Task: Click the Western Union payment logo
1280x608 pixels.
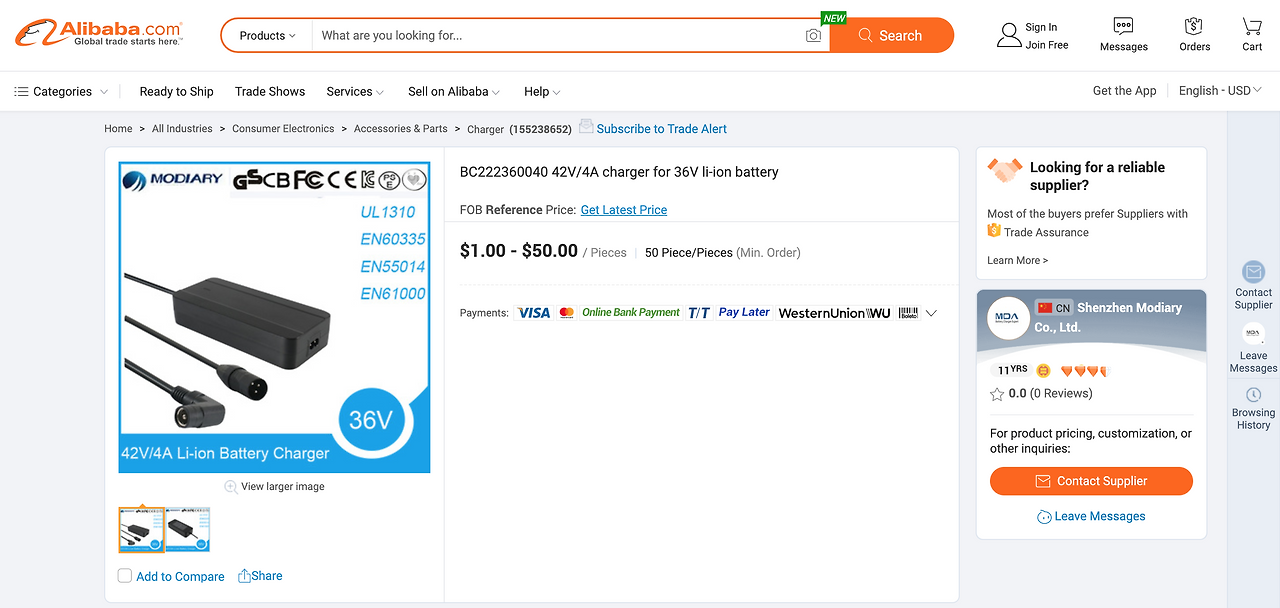Action: click(x=834, y=313)
